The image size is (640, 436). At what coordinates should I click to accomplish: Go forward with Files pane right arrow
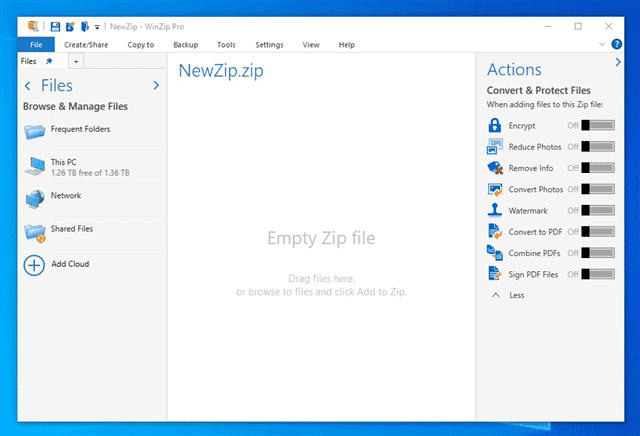click(156, 85)
